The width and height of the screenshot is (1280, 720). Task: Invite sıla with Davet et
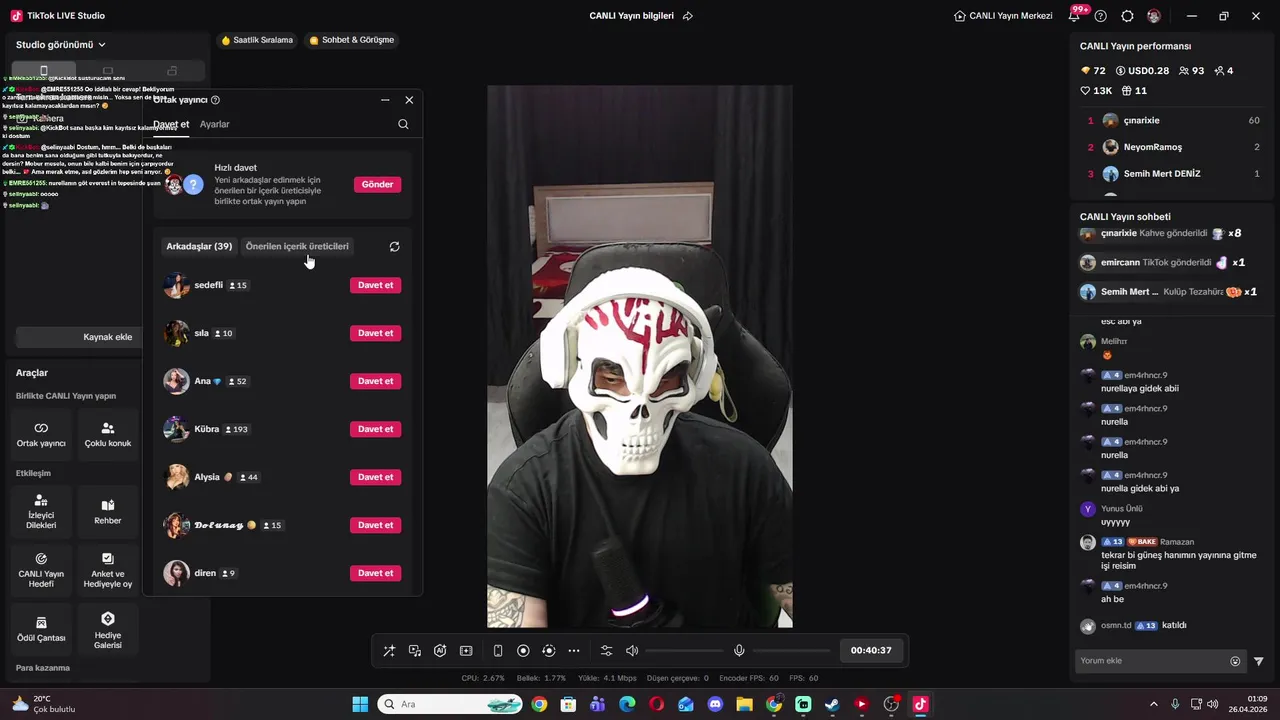pos(376,334)
